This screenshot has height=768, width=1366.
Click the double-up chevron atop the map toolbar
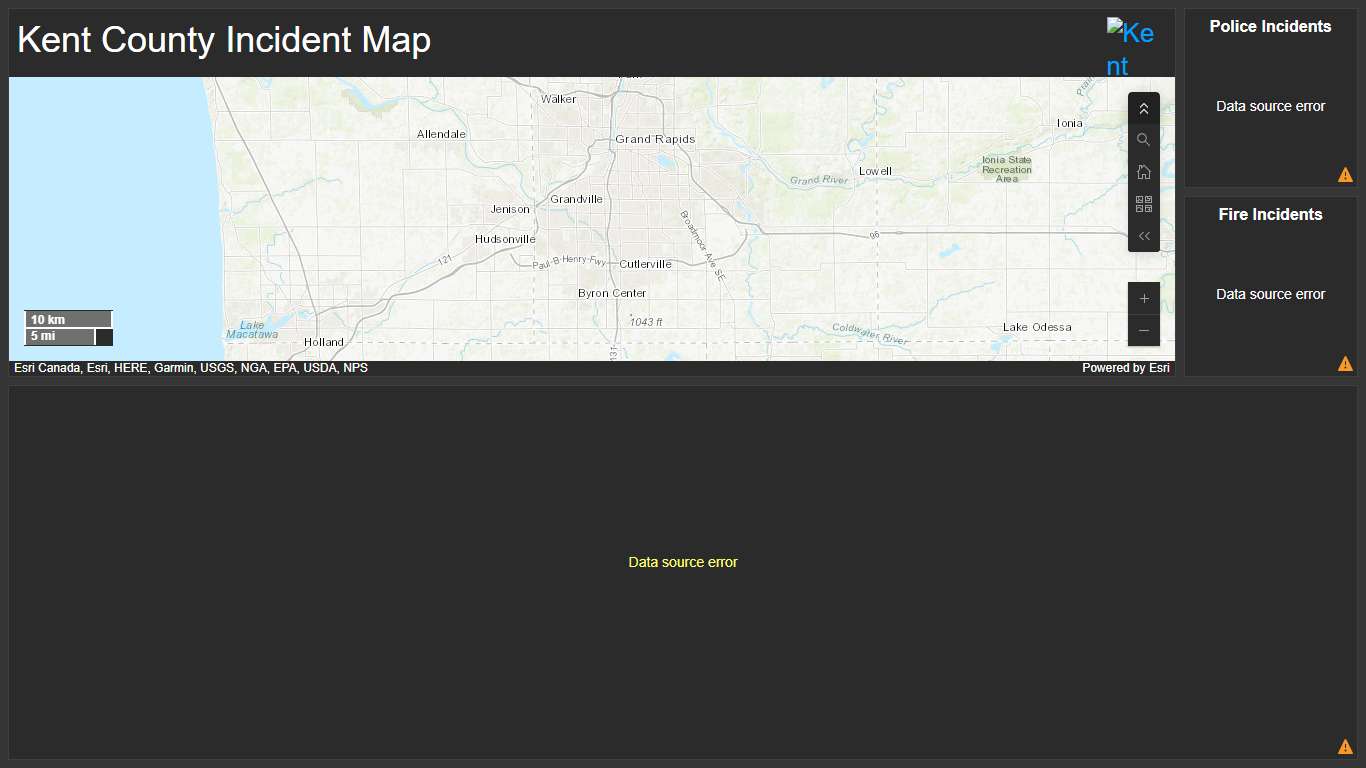coord(1144,108)
